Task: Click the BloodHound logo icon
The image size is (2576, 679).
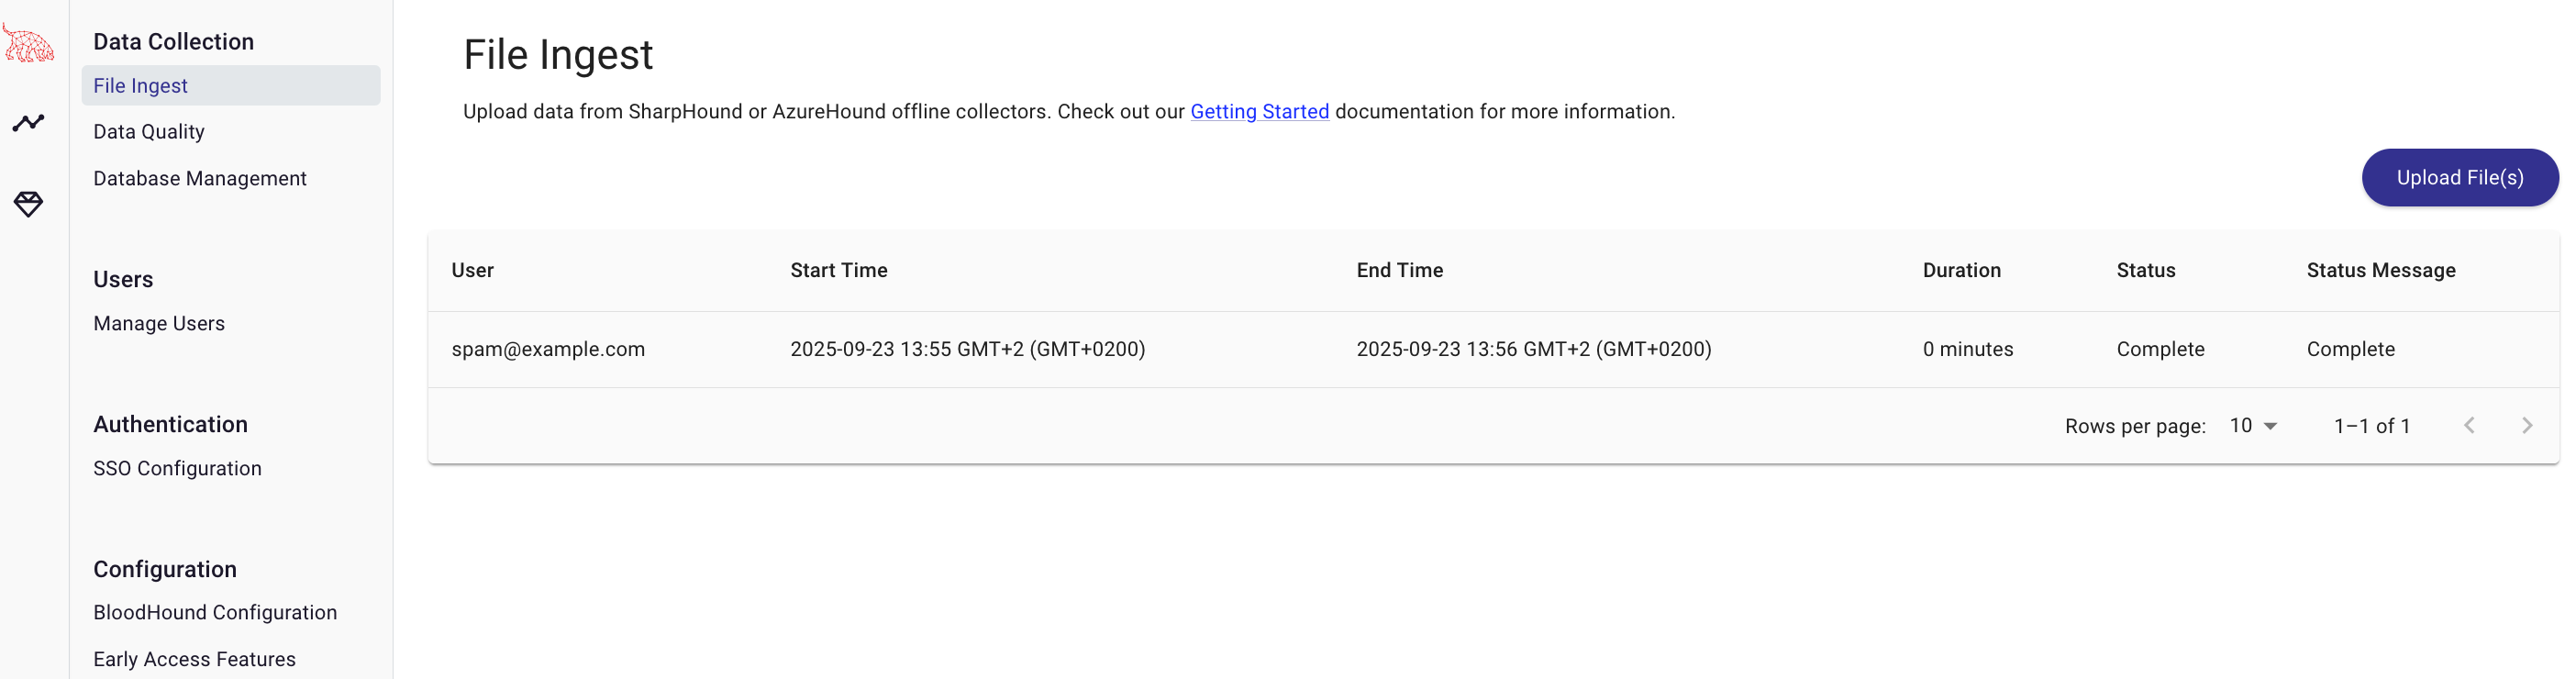Action: click(28, 45)
